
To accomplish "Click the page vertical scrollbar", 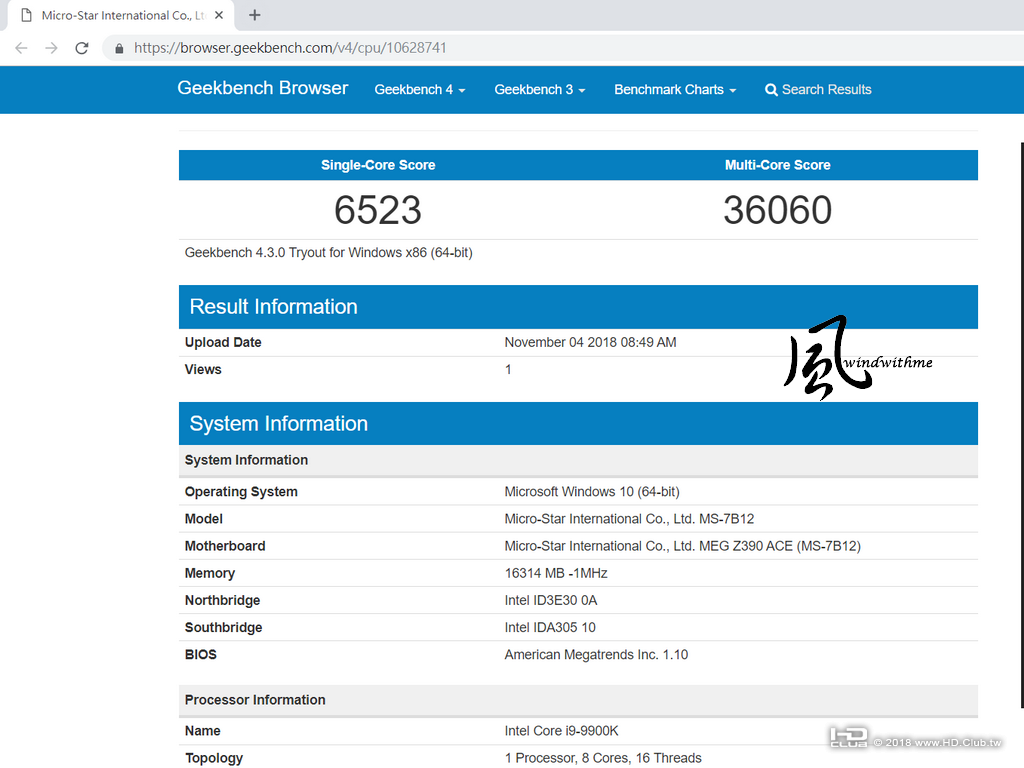I will coord(1021,424).
